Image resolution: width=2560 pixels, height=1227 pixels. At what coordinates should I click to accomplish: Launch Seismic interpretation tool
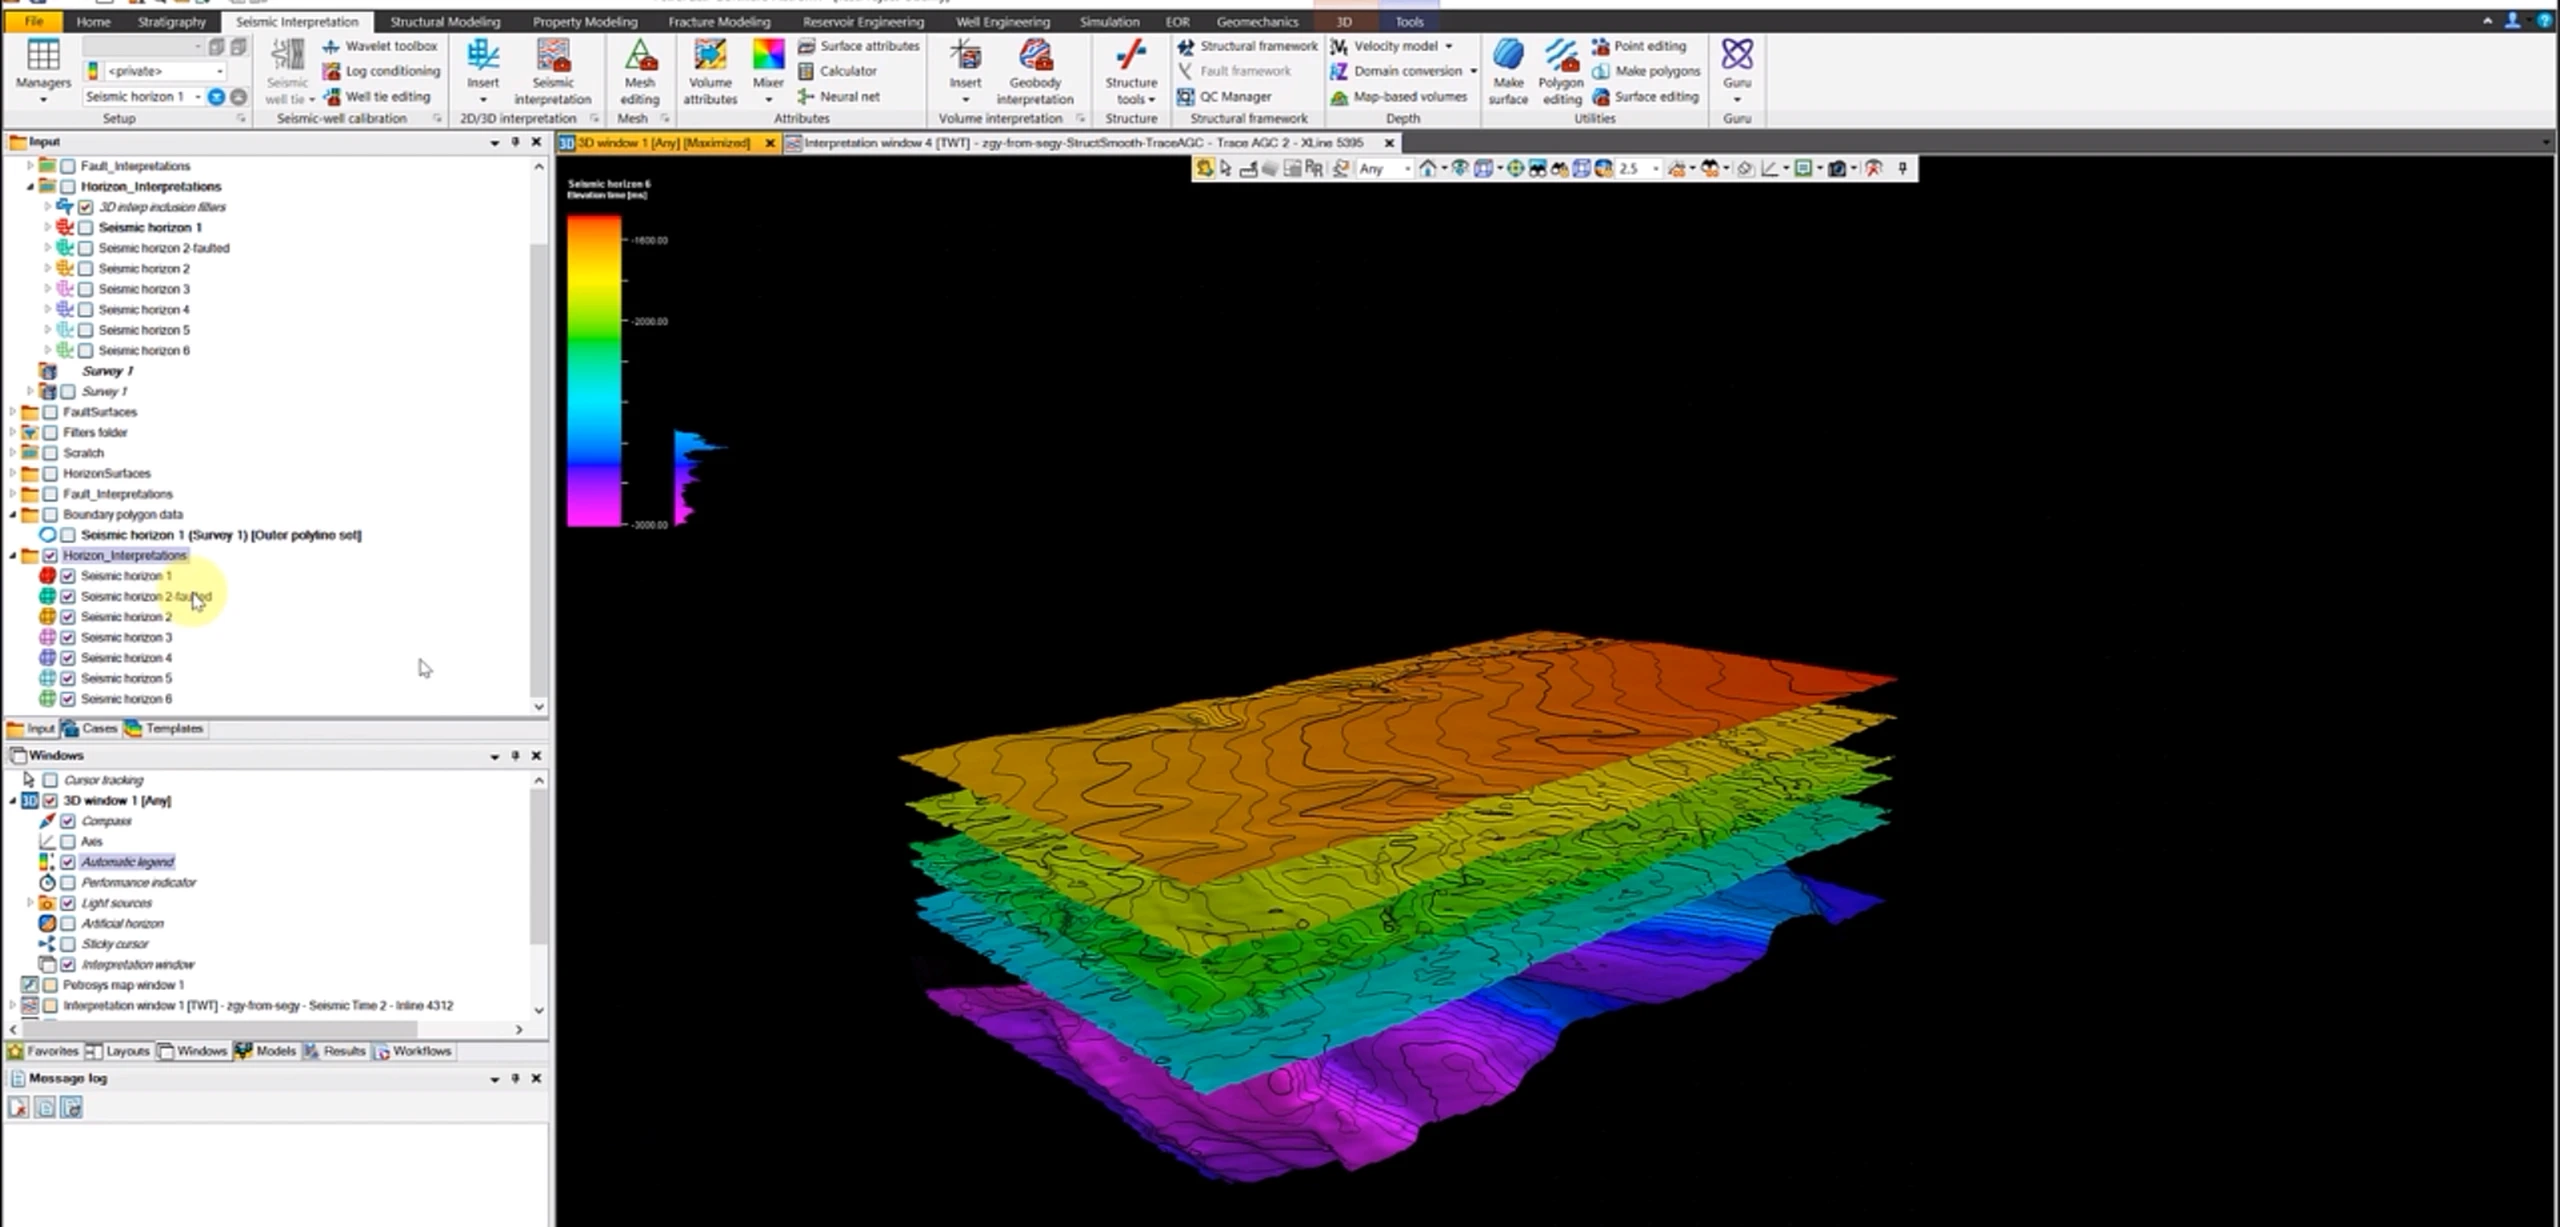click(553, 71)
